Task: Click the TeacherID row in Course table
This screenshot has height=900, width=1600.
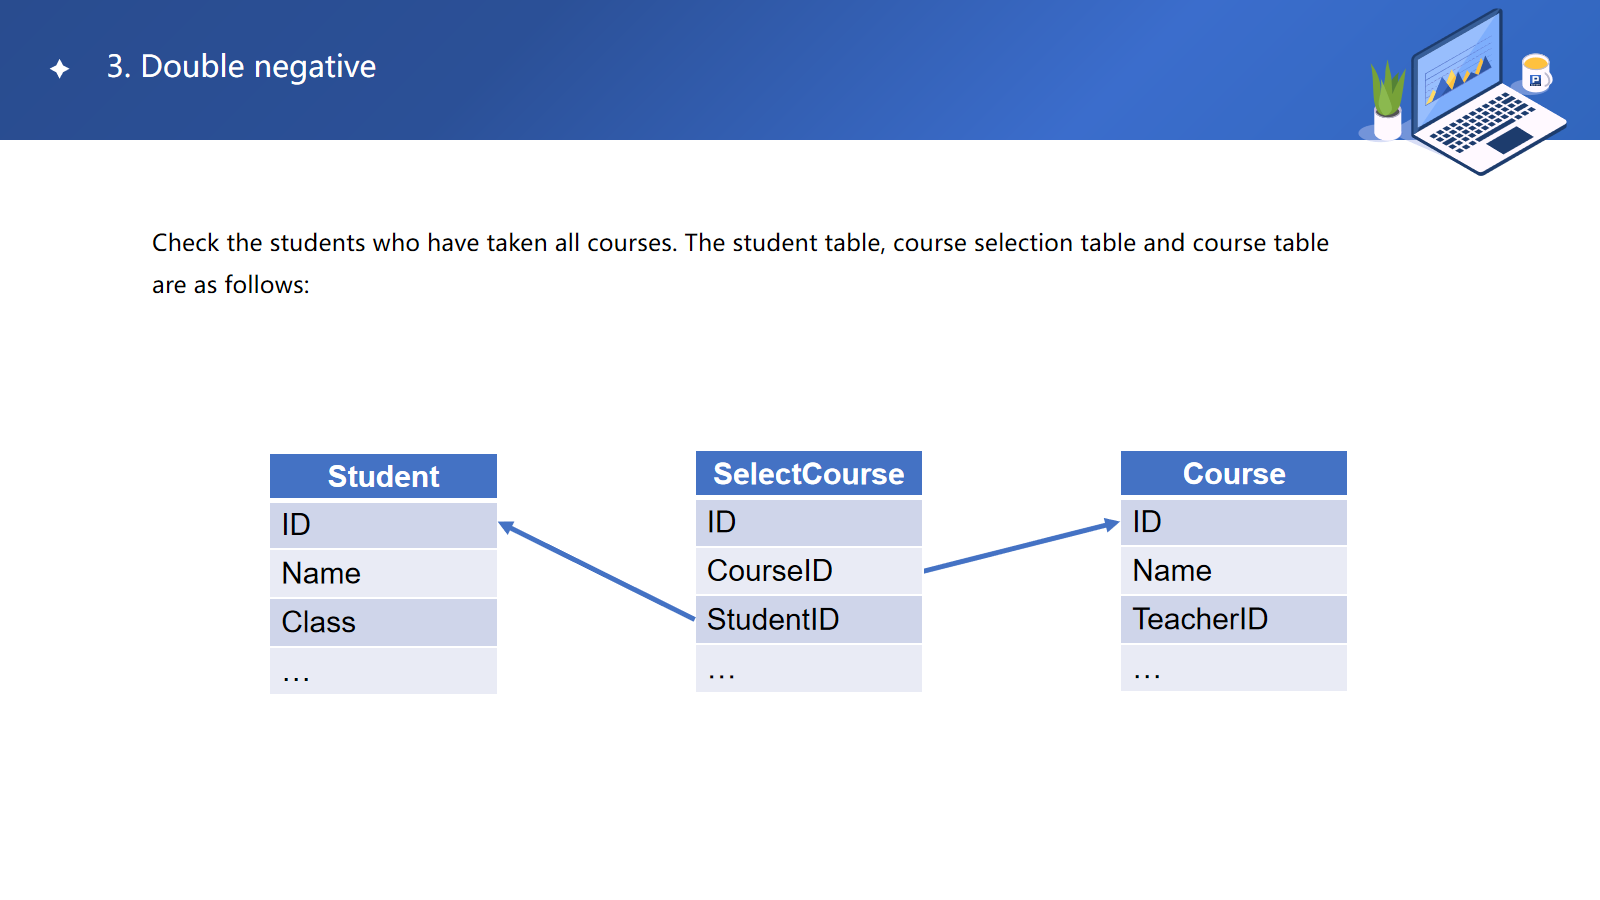Action: [x=1233, y=620]
